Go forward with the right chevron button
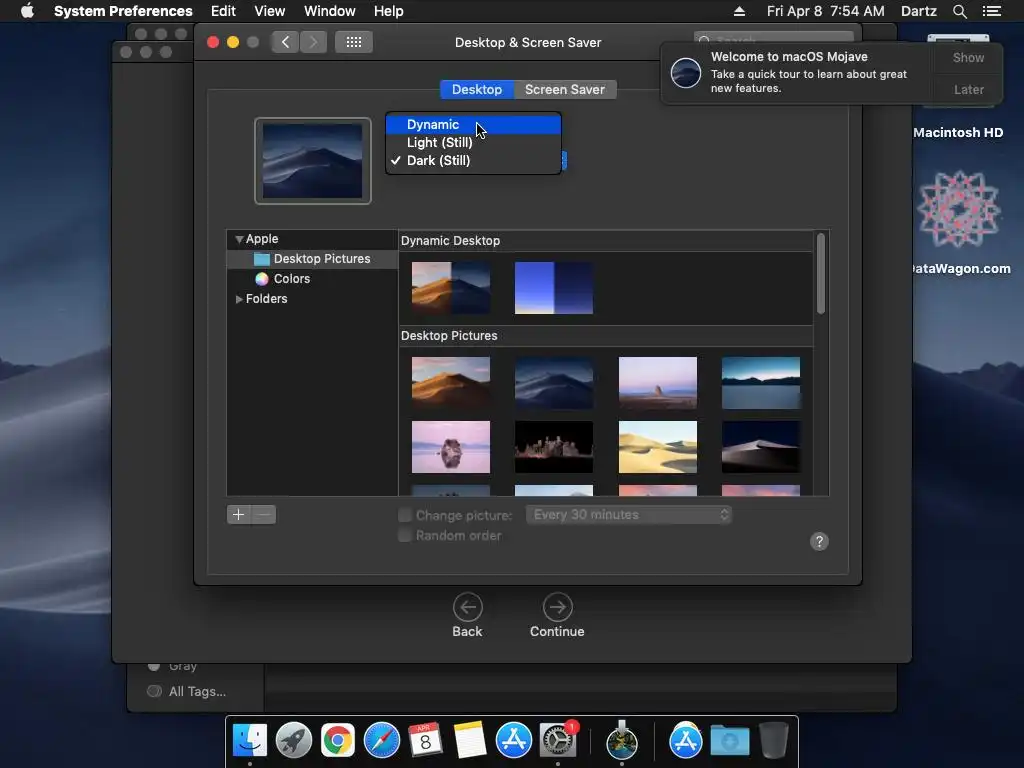Screen dimensions: 1024x768 [x=313, y=42]
